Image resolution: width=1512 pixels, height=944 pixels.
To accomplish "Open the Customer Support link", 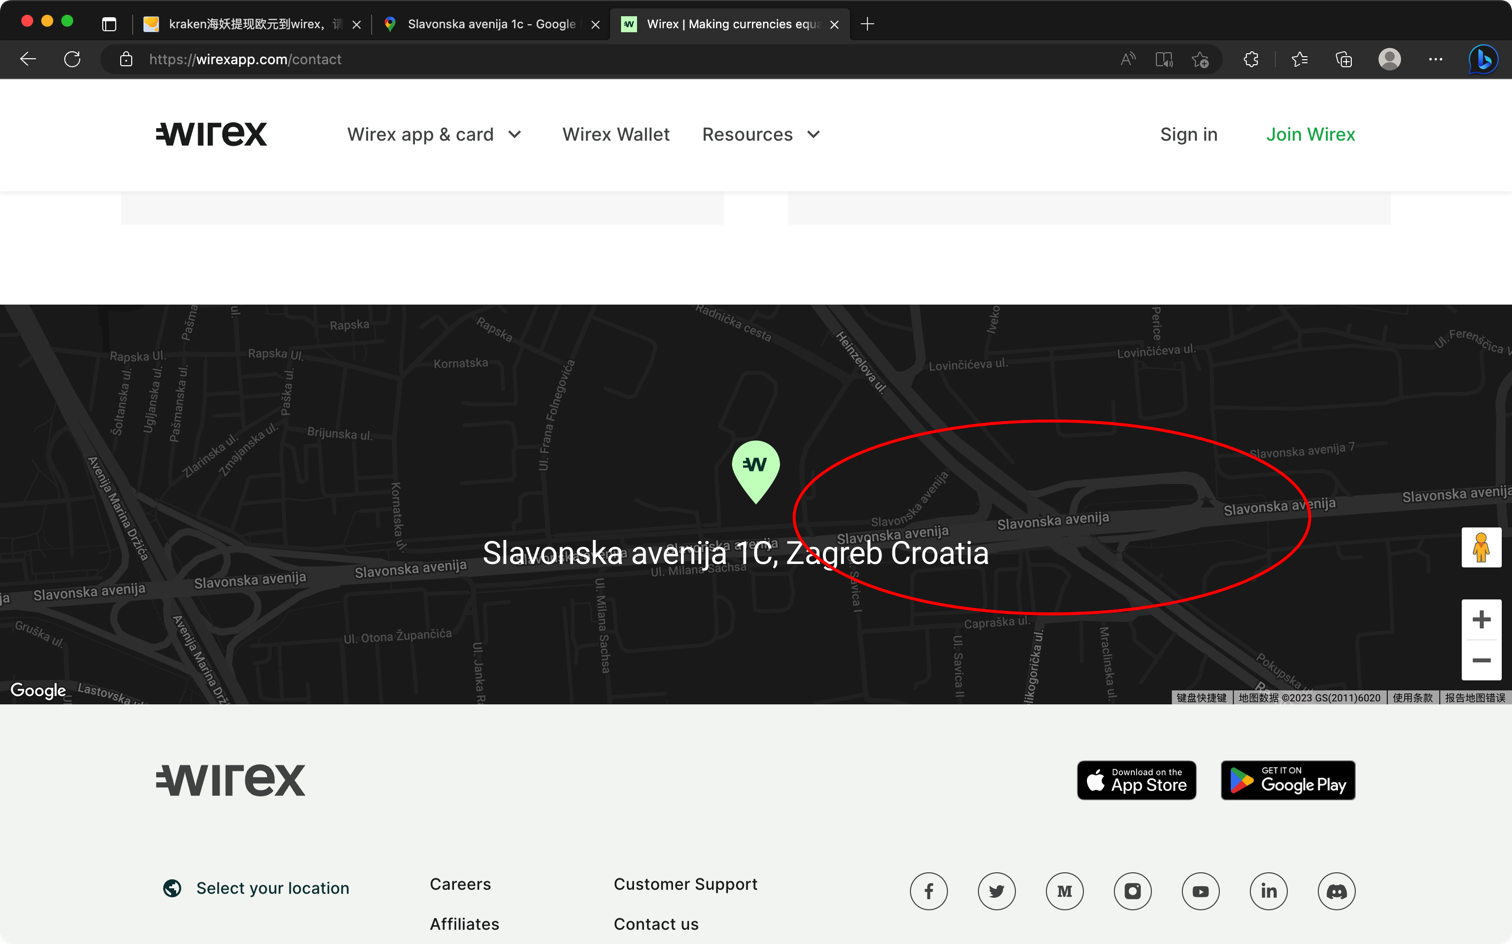I will [x=686, y=884].
